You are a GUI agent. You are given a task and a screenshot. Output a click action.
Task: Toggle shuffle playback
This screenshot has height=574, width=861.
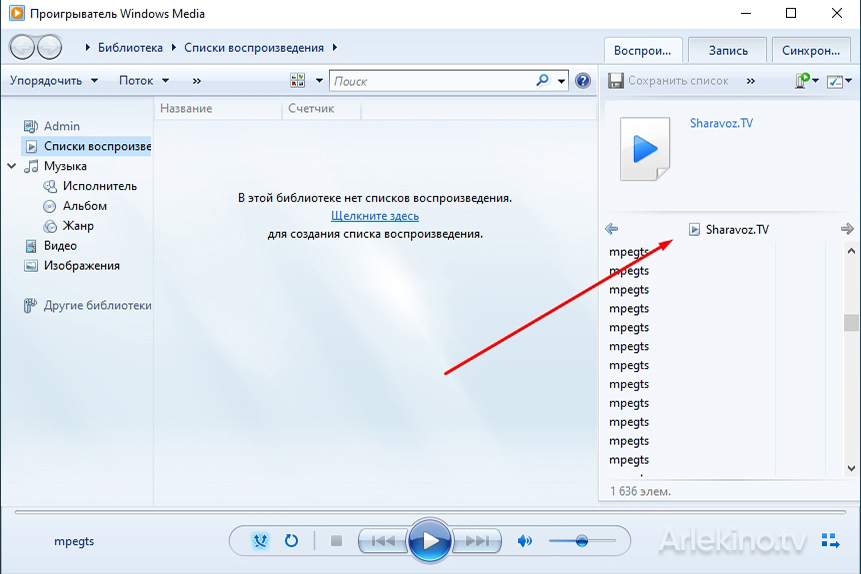click(260, 541)
